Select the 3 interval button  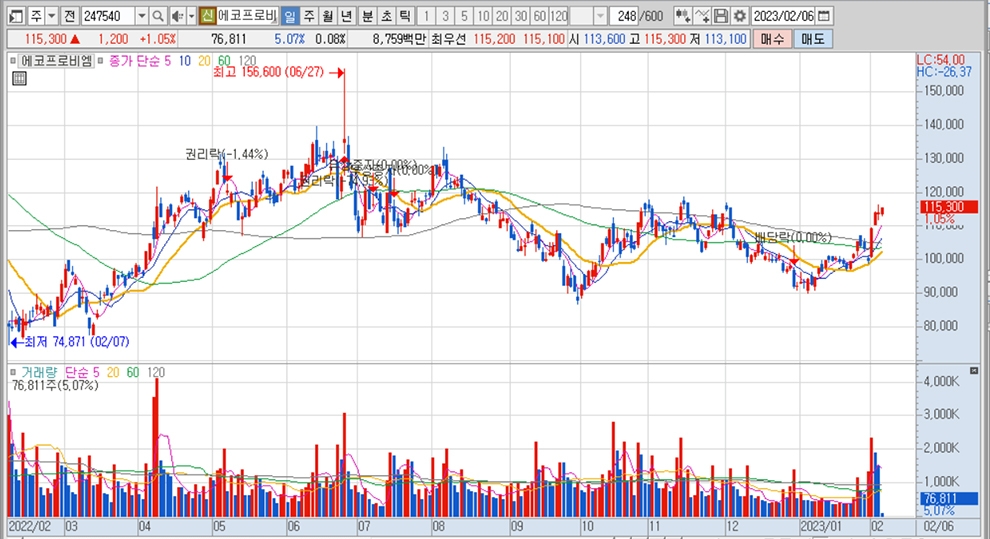(x=445, y=16)
